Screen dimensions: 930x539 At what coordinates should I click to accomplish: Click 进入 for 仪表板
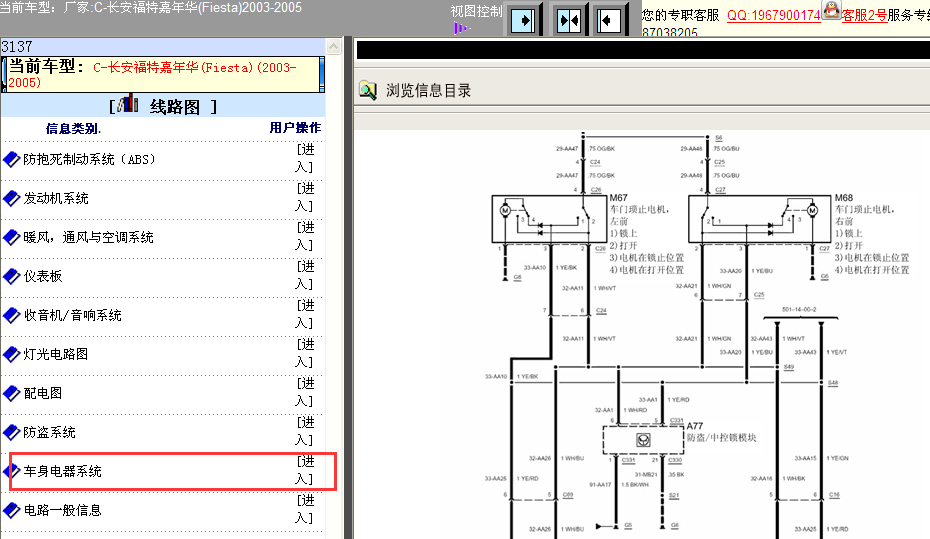point(305,275)
